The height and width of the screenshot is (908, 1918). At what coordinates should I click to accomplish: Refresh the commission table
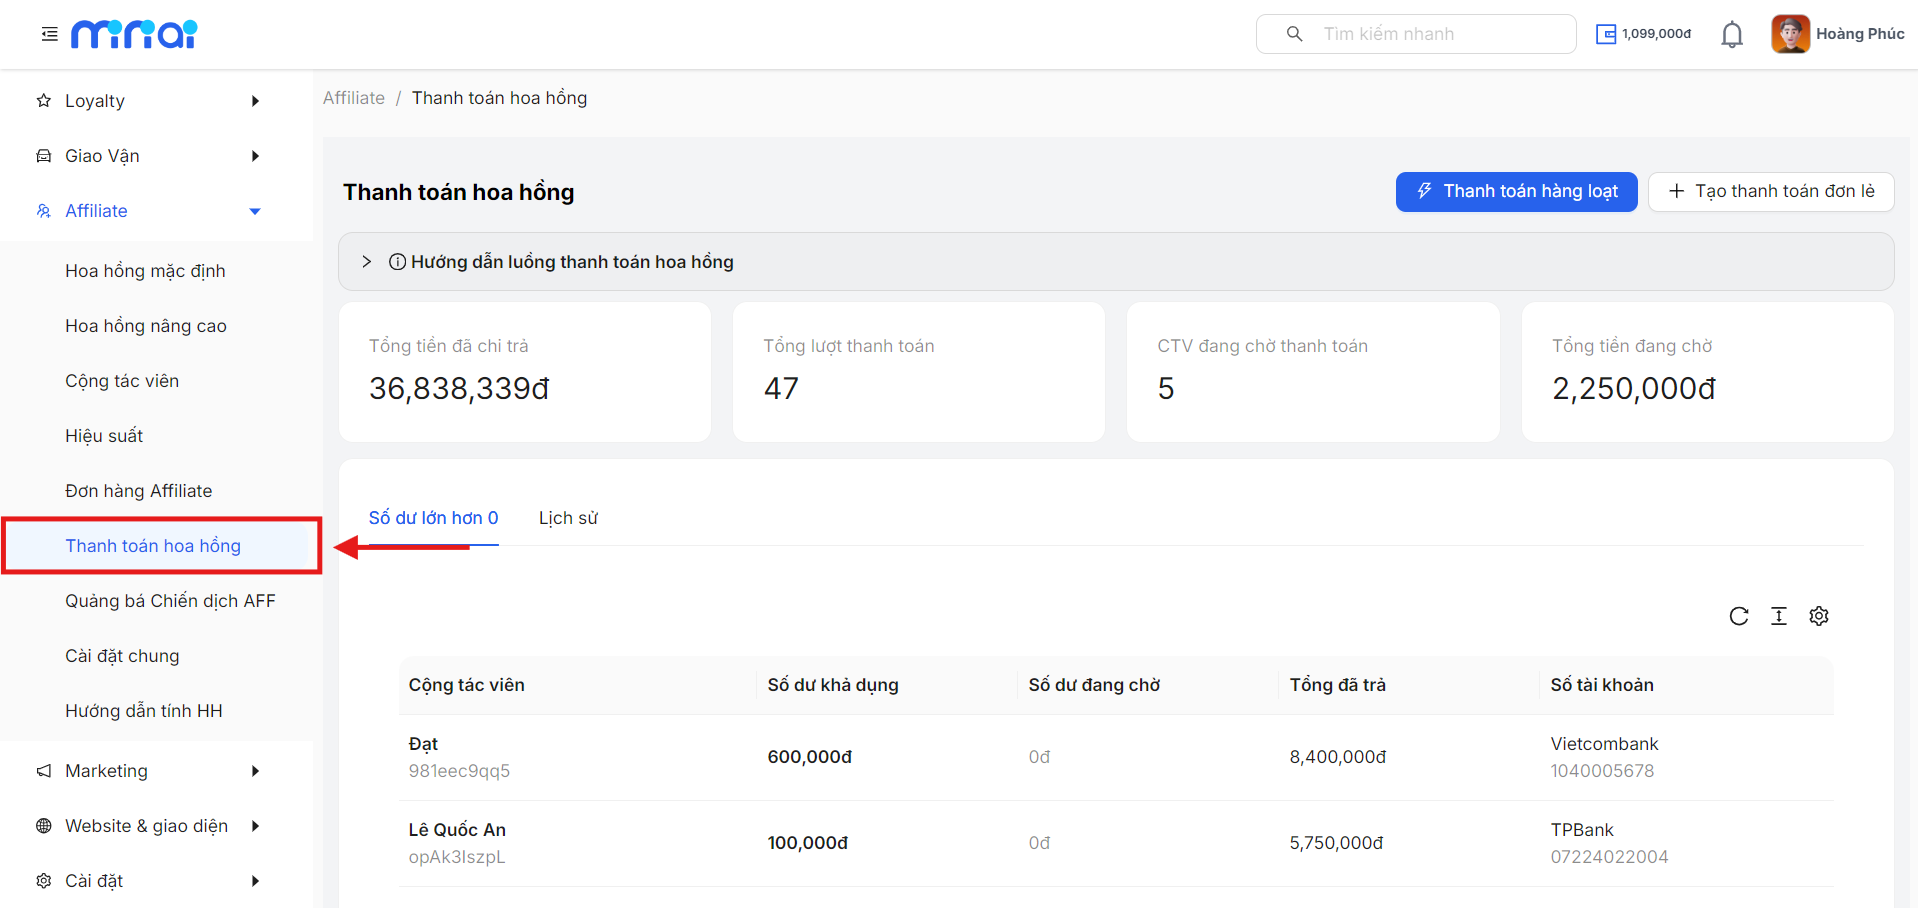coord(1739,616)
